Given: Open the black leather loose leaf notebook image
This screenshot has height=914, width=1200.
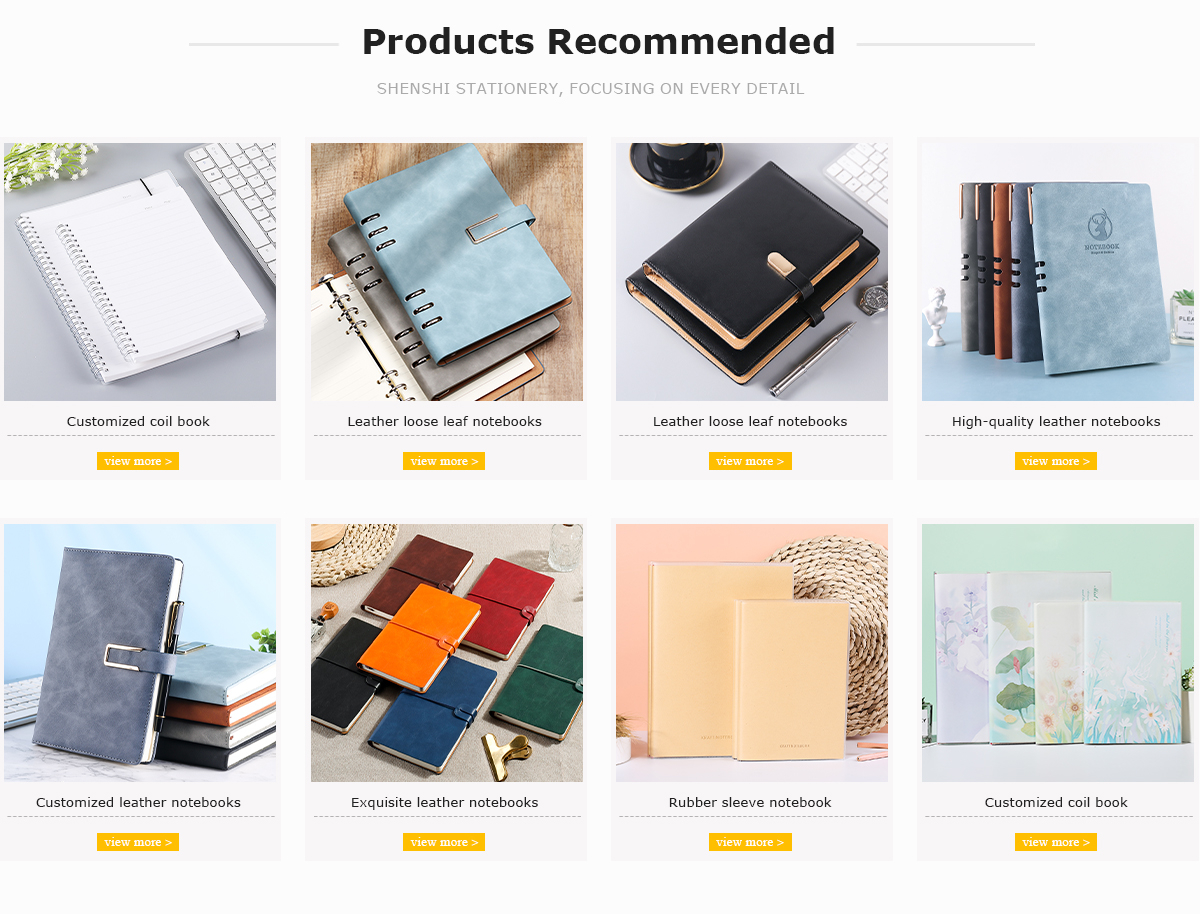Looking at the screenshot, I should (752, 272).
